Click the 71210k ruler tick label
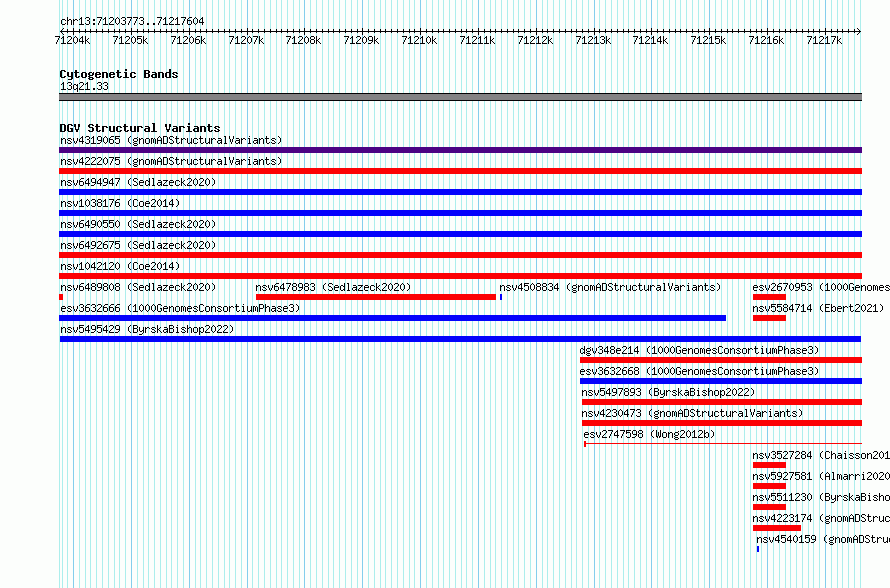This screenshot has width=890, height=588. tap(419, 40)
